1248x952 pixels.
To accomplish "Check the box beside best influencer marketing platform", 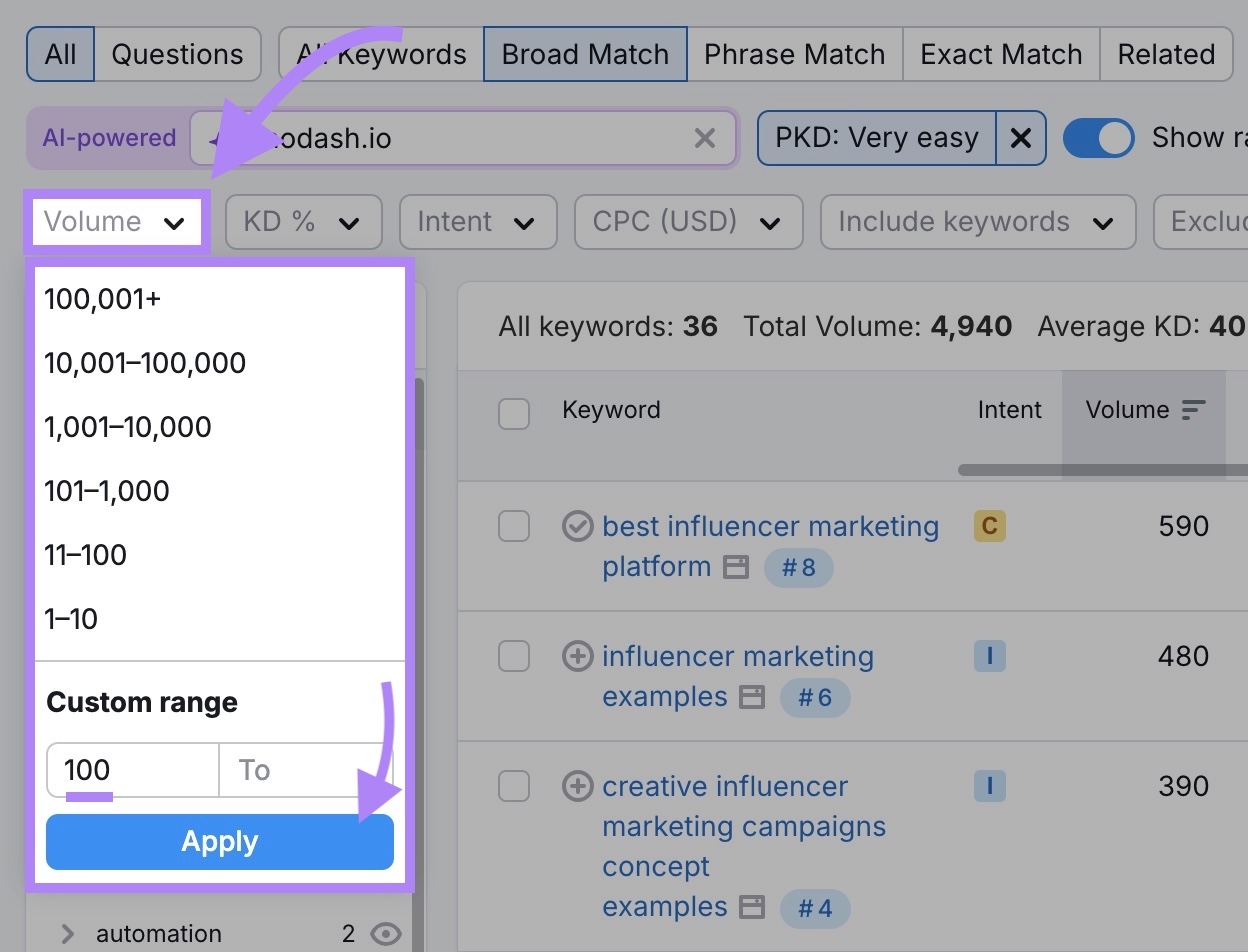I will pos(514,526).
